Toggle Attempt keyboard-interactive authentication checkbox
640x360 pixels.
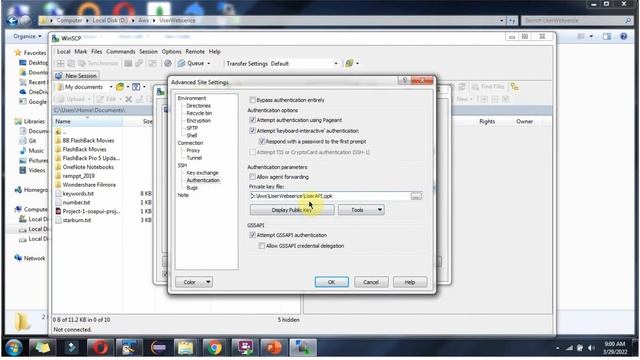pos(253,131)
